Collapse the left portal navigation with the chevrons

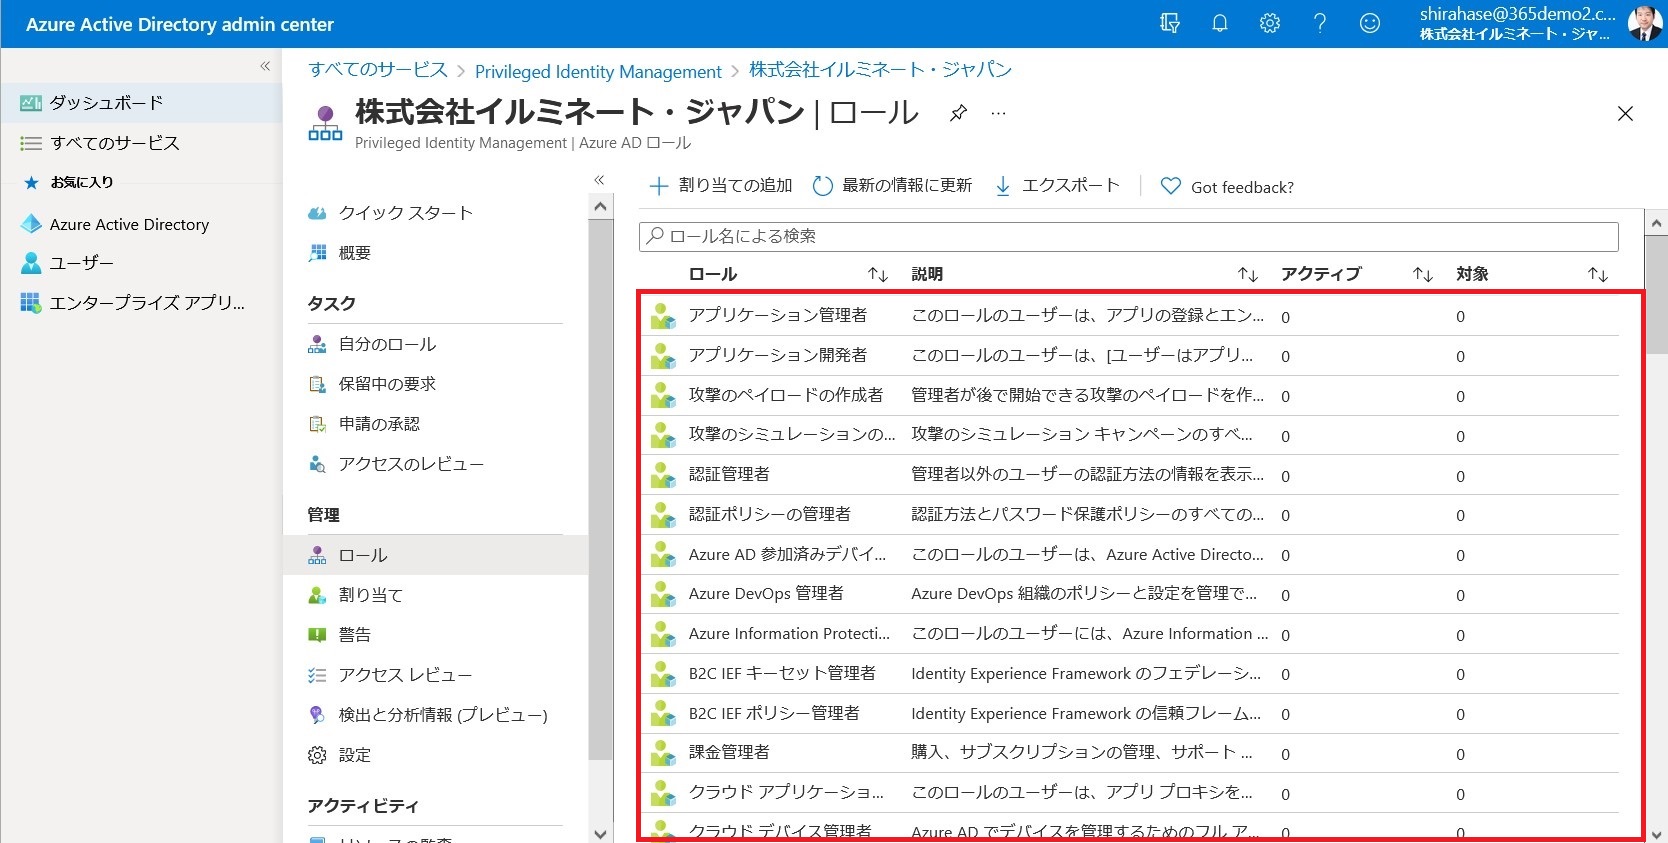coord(265,66)
